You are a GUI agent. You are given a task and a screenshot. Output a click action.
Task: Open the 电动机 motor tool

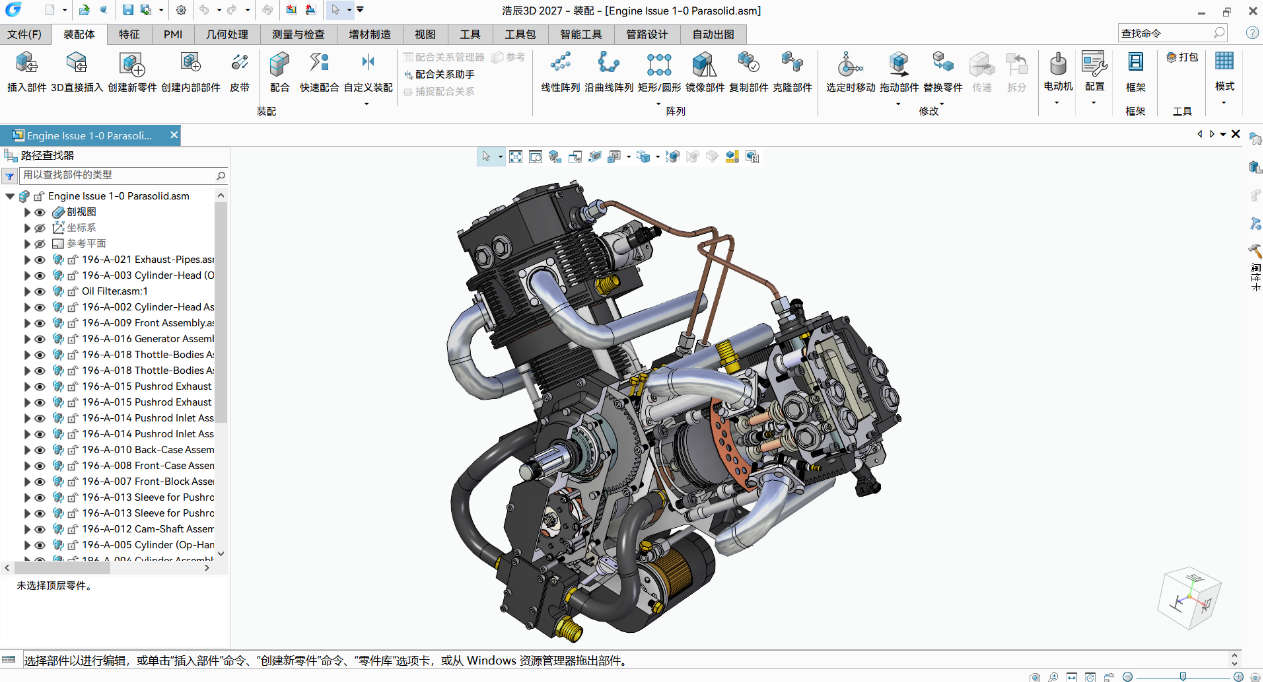[1058, 65]
